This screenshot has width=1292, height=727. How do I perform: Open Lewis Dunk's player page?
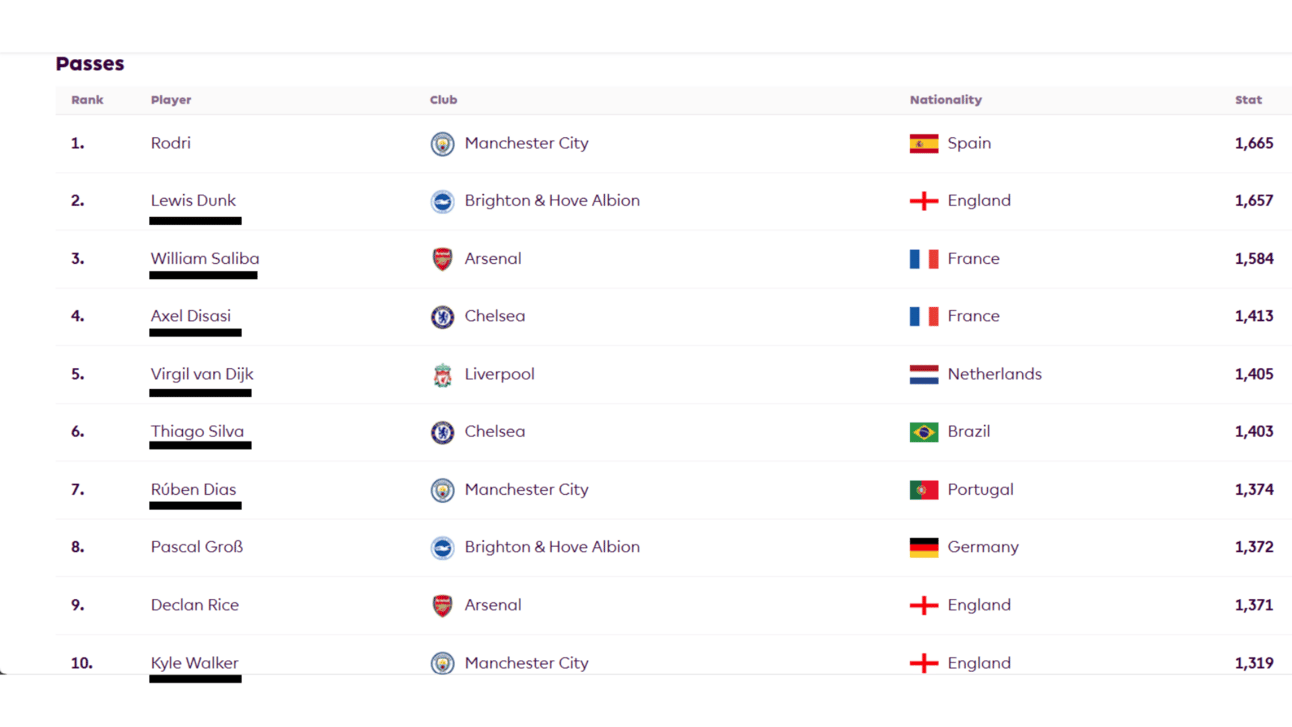pos(193,201)
